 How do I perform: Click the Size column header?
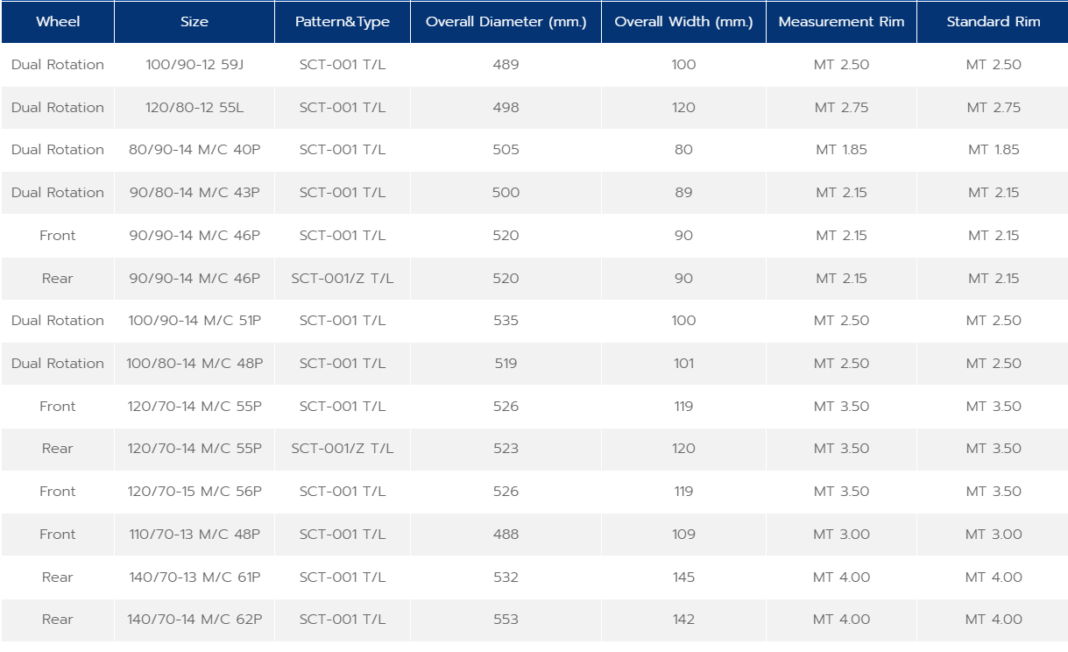(194, 22)
